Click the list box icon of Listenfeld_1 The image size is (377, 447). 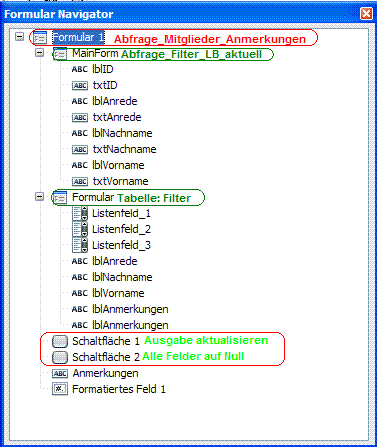coord(80,213)
